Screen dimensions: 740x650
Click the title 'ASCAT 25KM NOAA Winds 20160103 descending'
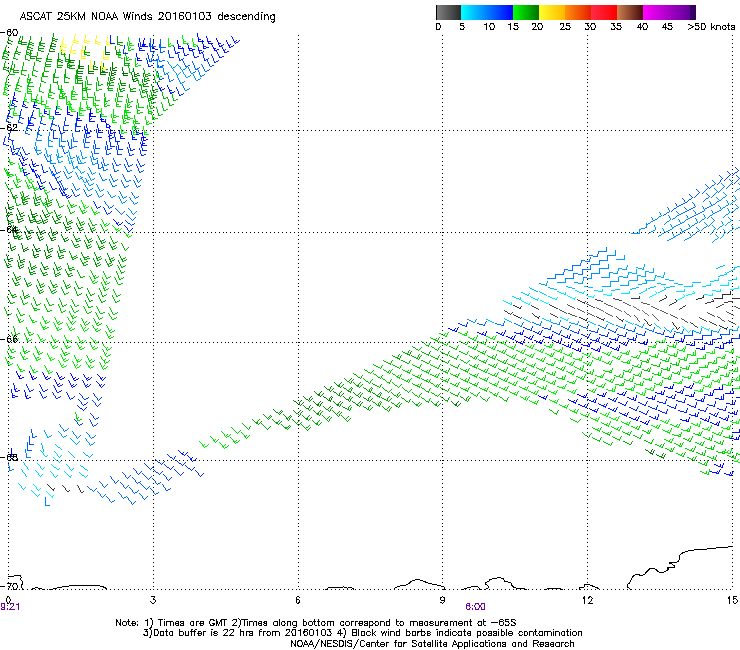tap(147, 17)
